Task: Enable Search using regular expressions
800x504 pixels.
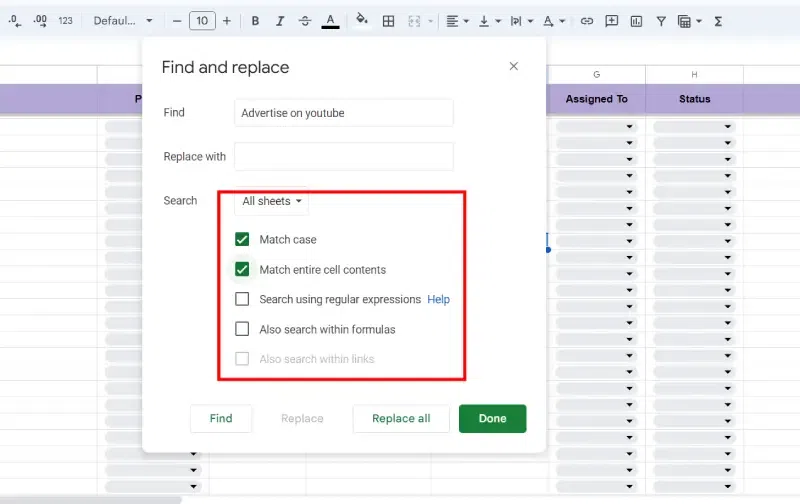Action: [242, 299]
